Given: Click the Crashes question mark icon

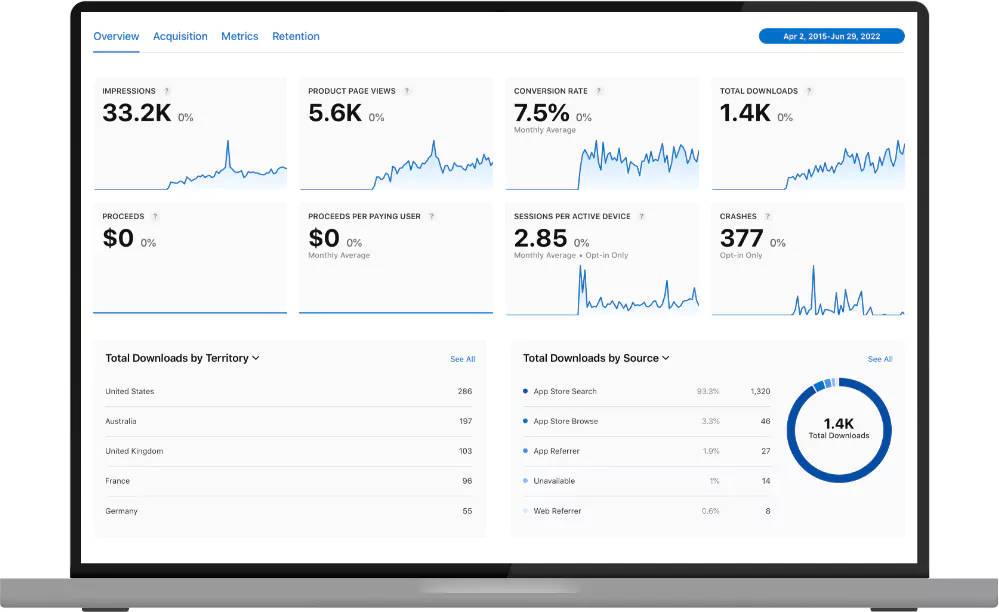Looking at the screenshot, I should (x=767, y=216).
